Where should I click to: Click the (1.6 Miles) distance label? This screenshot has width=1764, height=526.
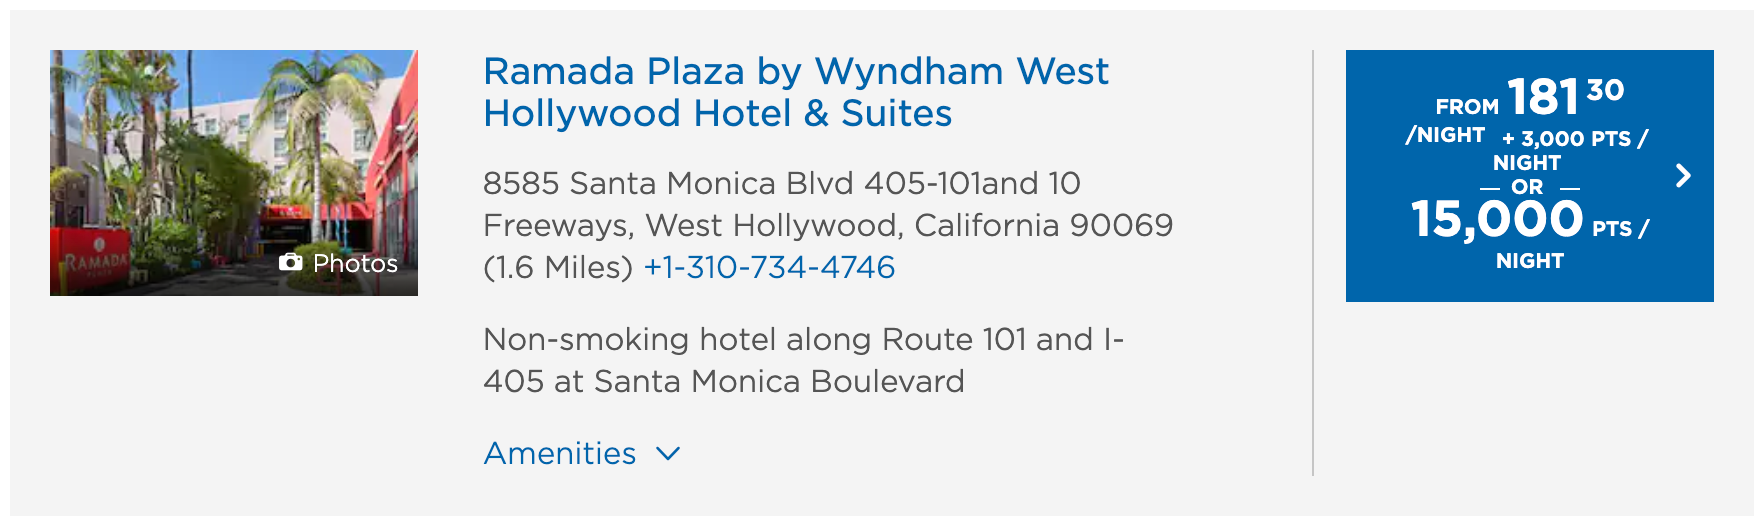[558, 267]
